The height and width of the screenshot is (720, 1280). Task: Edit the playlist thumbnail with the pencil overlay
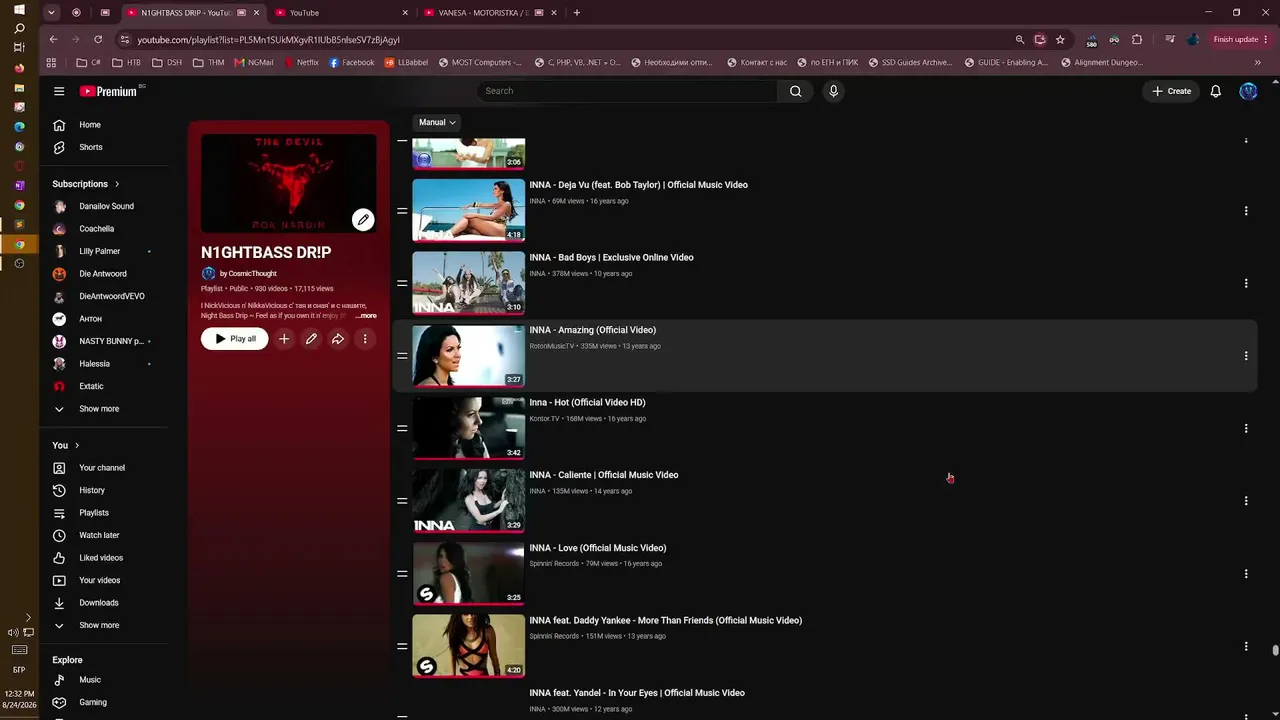[x=363, y=220]
